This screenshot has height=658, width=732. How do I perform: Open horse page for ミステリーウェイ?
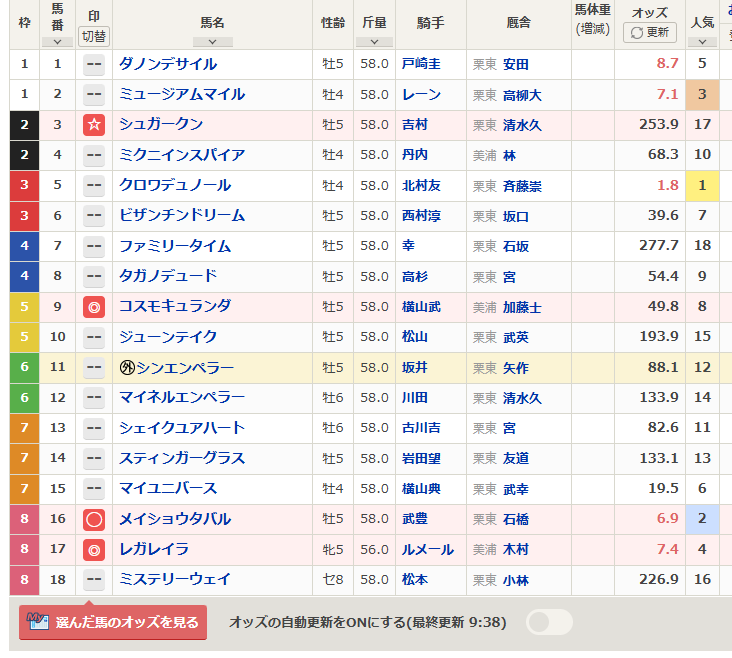(175, 579)
